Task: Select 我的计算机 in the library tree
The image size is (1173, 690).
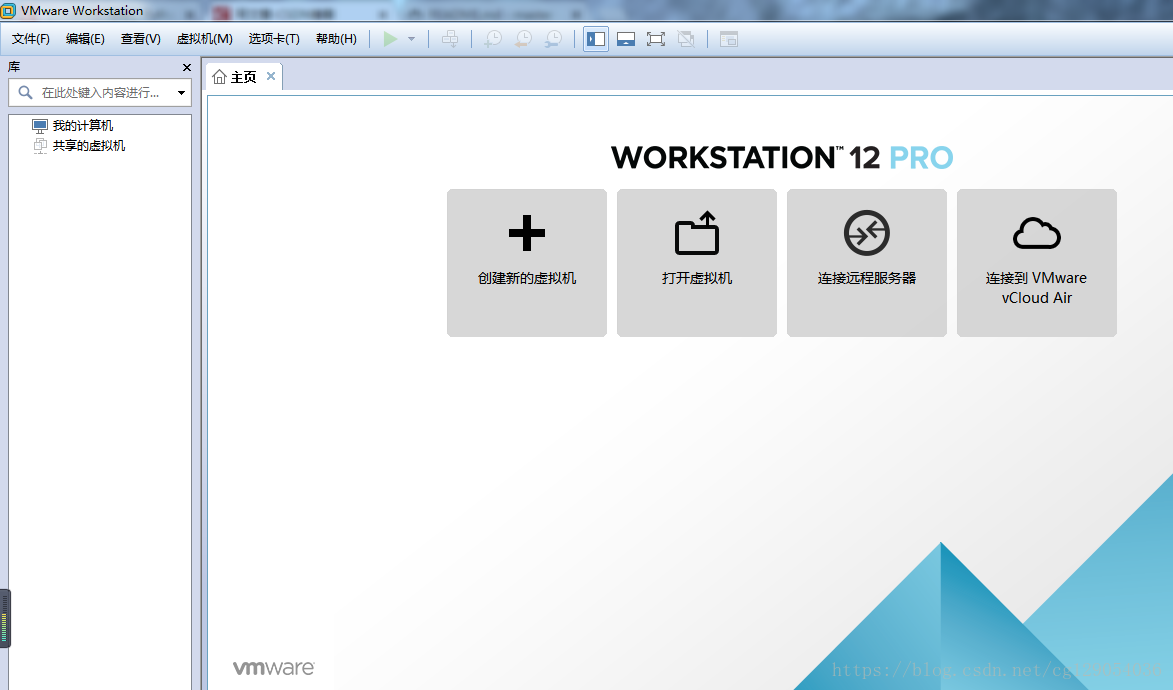Action: 83,126
